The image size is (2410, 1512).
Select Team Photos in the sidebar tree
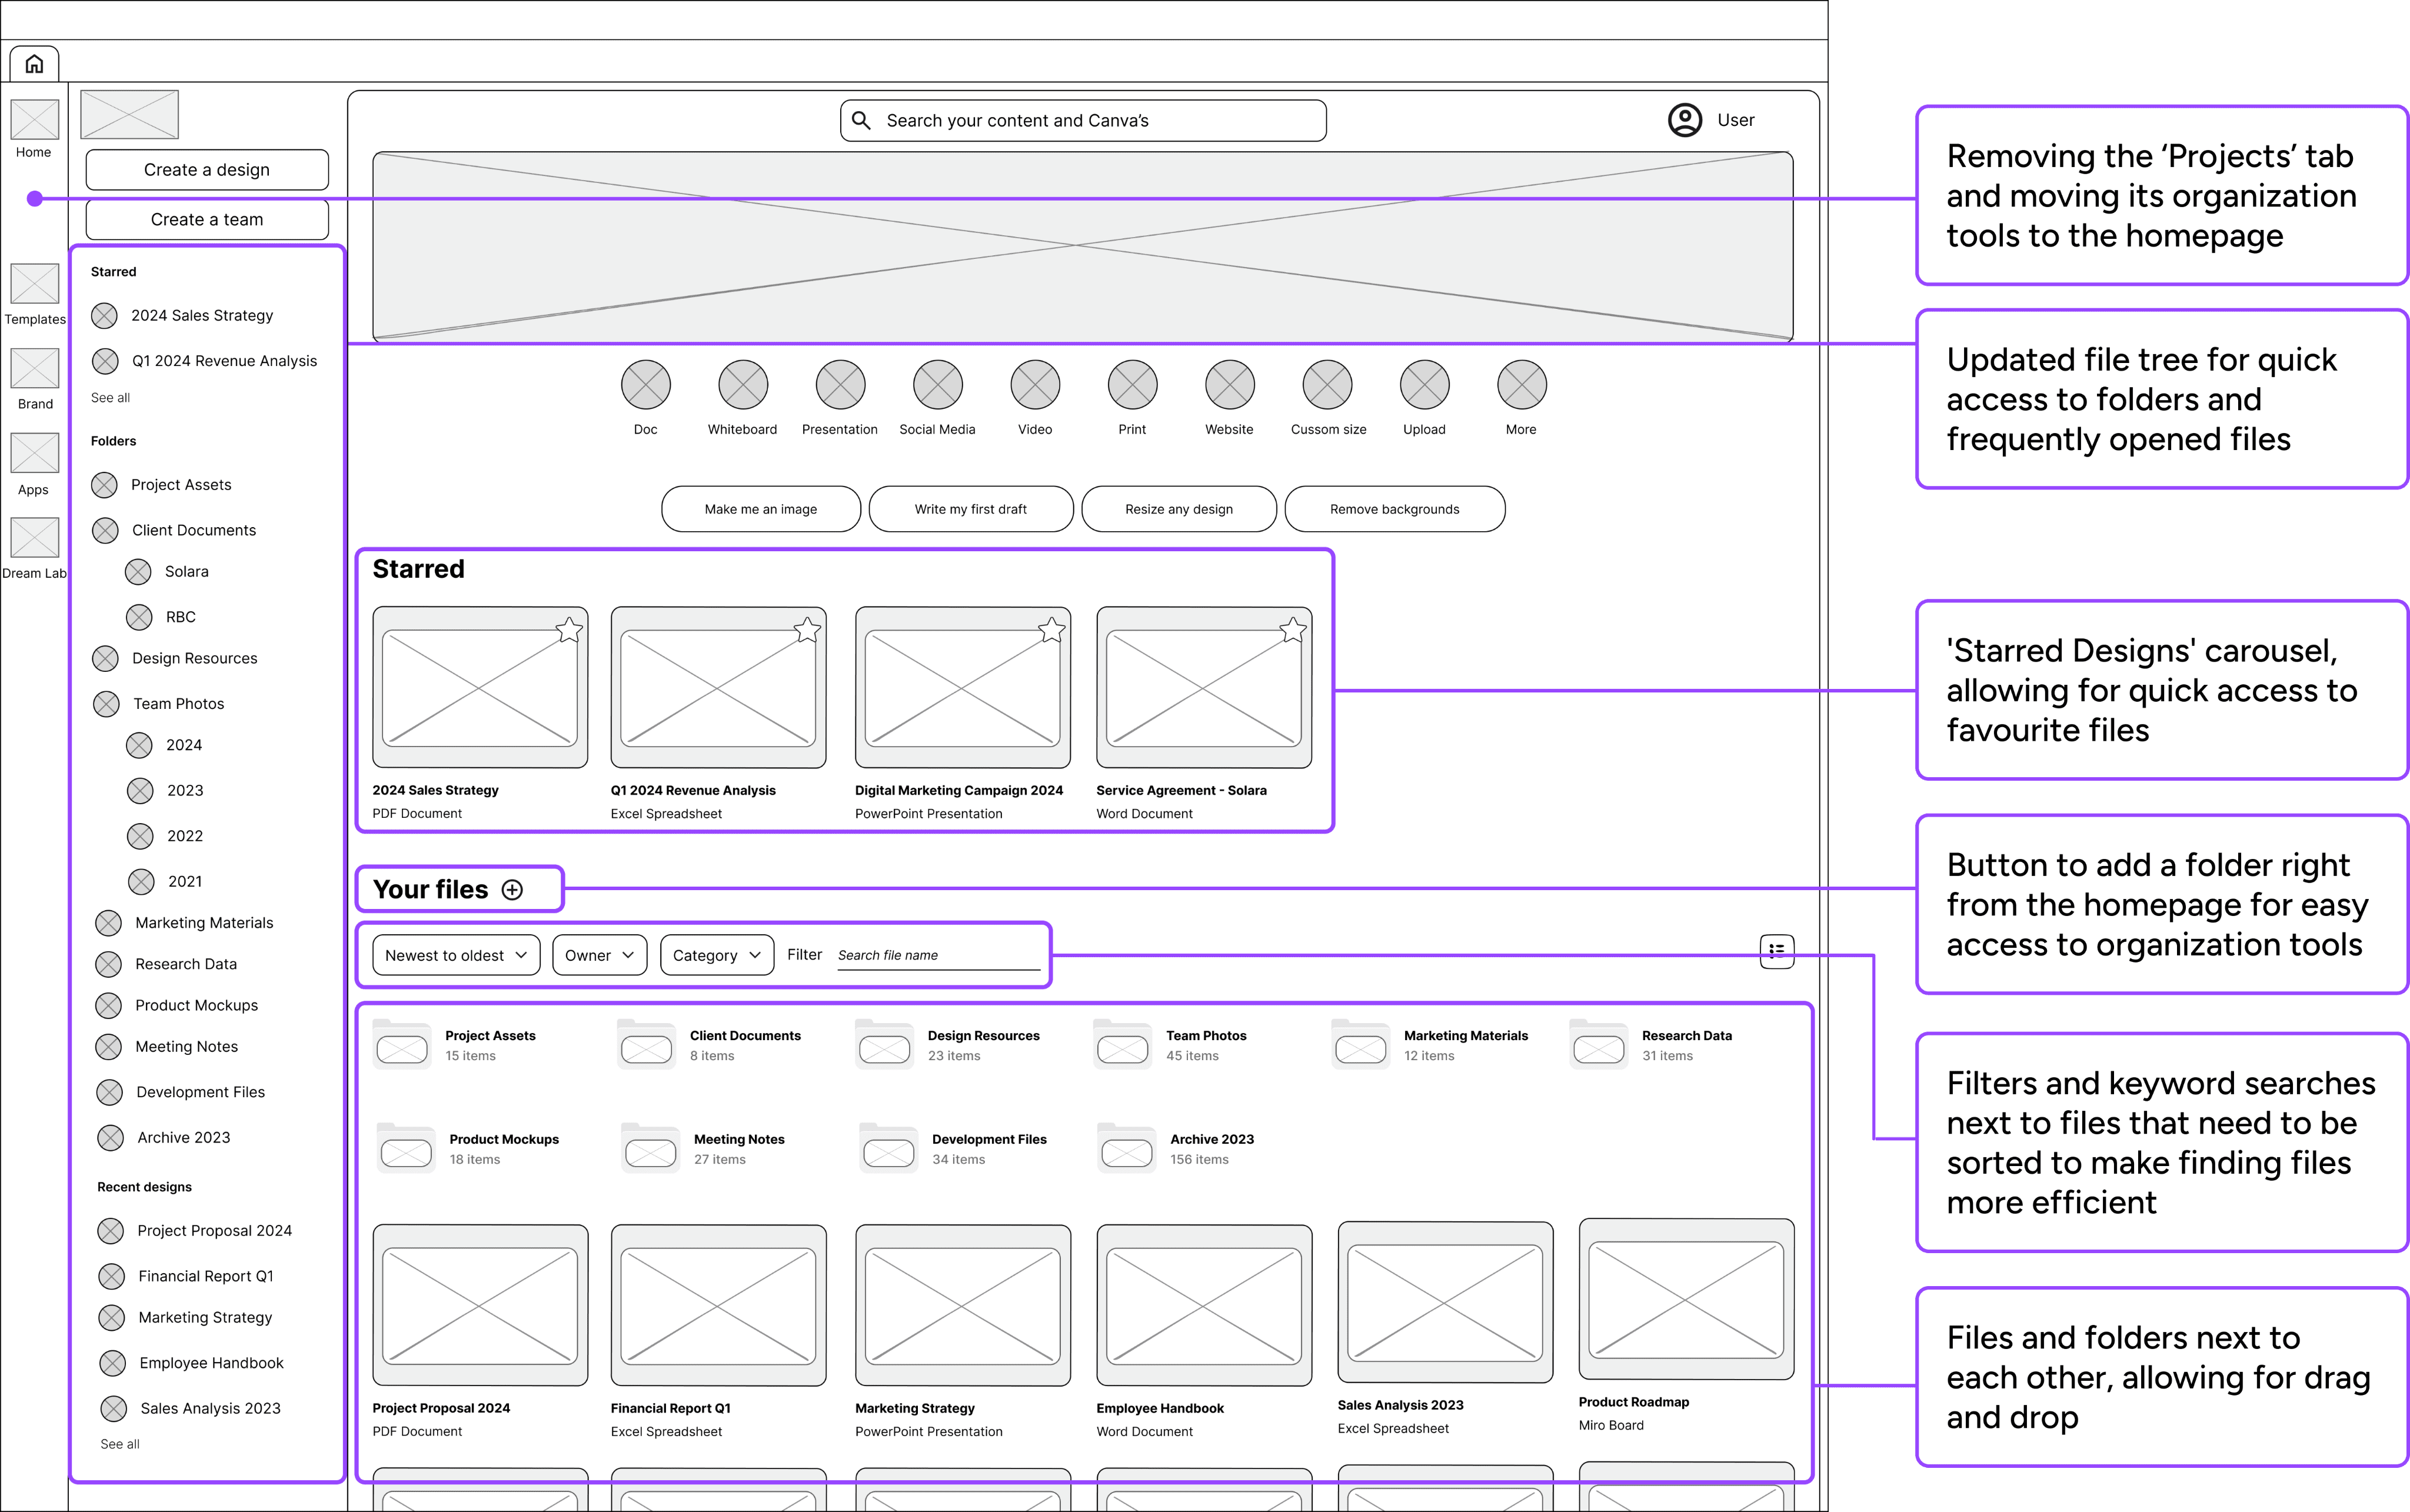[x=159, y=704]
